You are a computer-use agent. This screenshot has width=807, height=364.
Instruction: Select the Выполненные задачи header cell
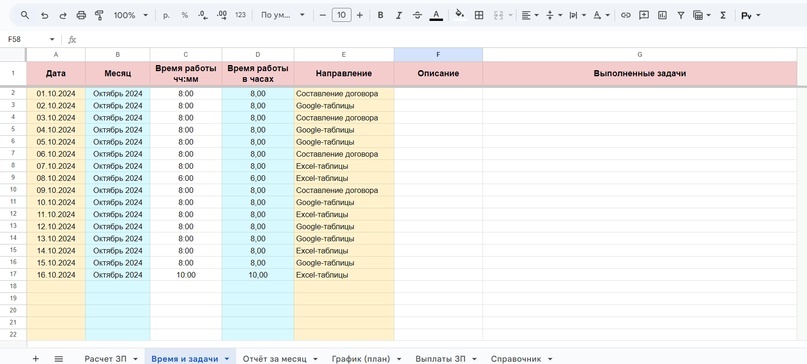[640, 74]
